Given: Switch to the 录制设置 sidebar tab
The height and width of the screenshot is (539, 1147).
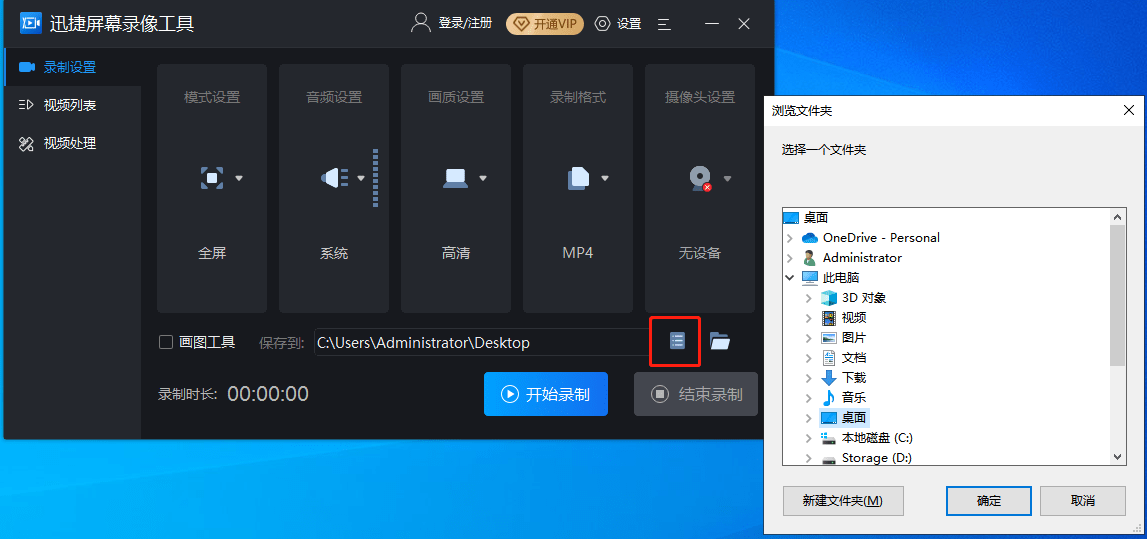Looking at the screenshot, I should pos(71,67).
